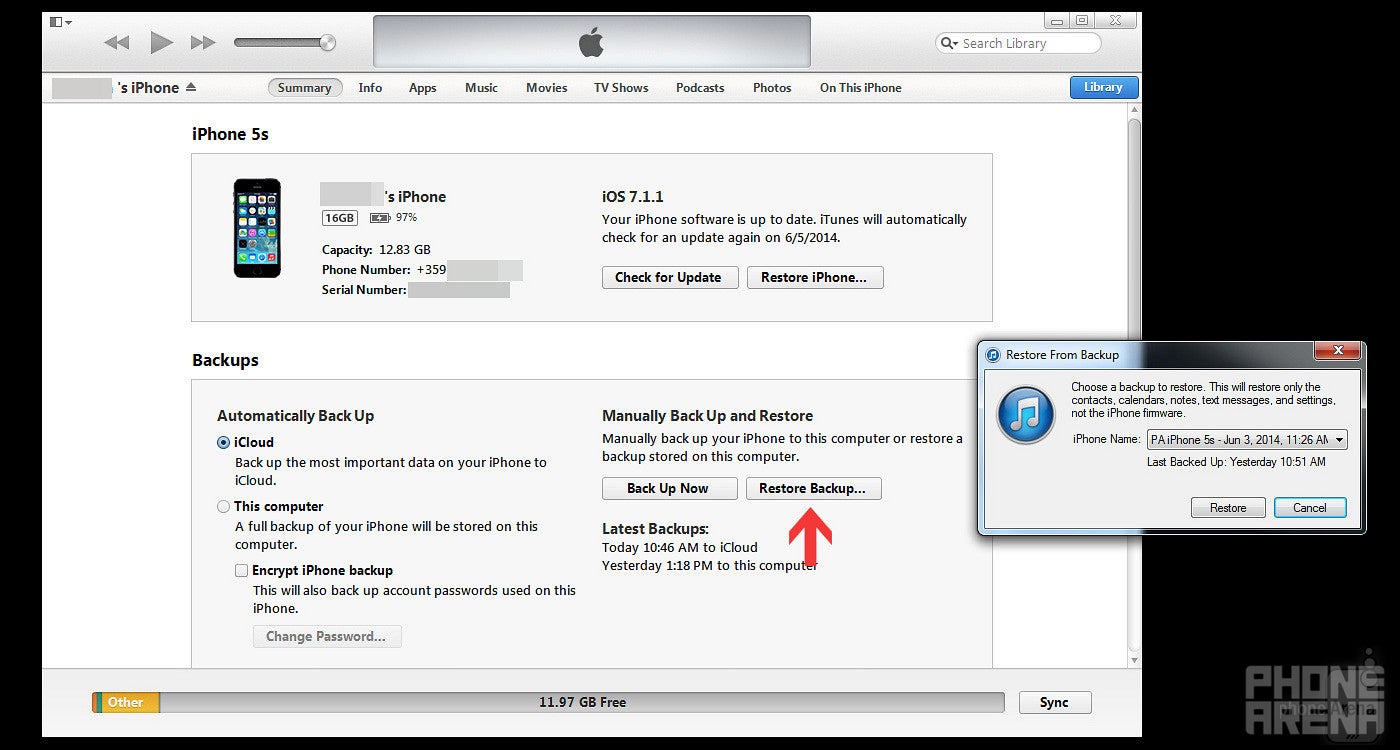
Task: Click the rewind previous track button
Action: coord(117,42)
